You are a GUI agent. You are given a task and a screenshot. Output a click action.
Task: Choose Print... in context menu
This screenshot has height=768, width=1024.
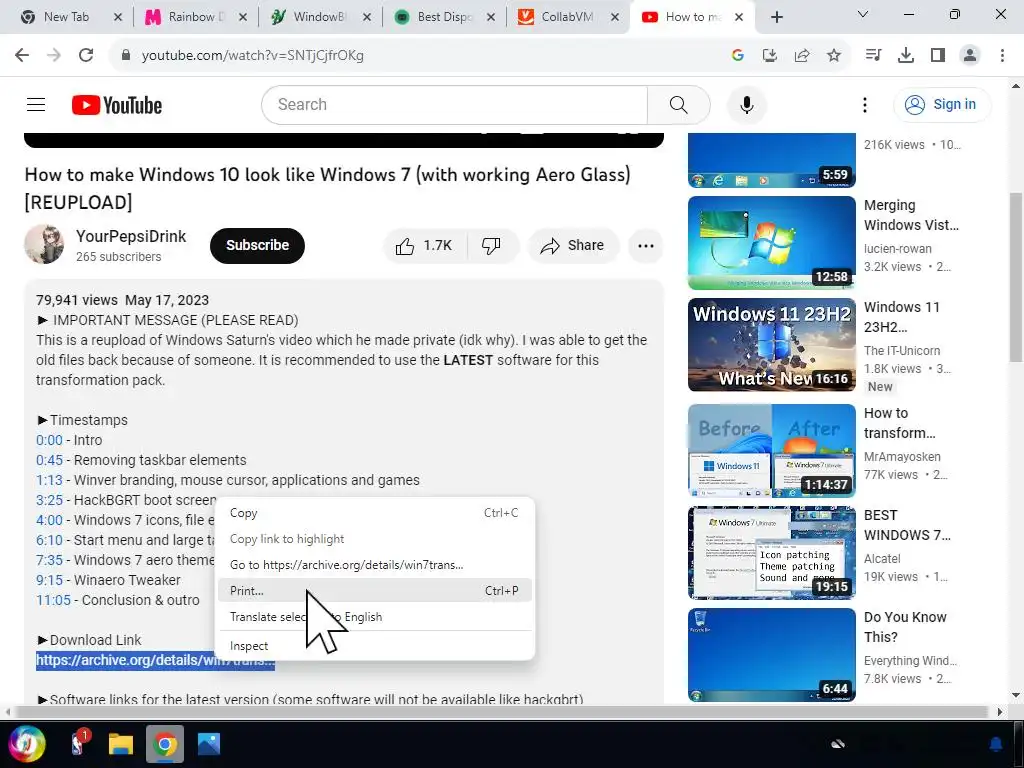pos(375,590)
